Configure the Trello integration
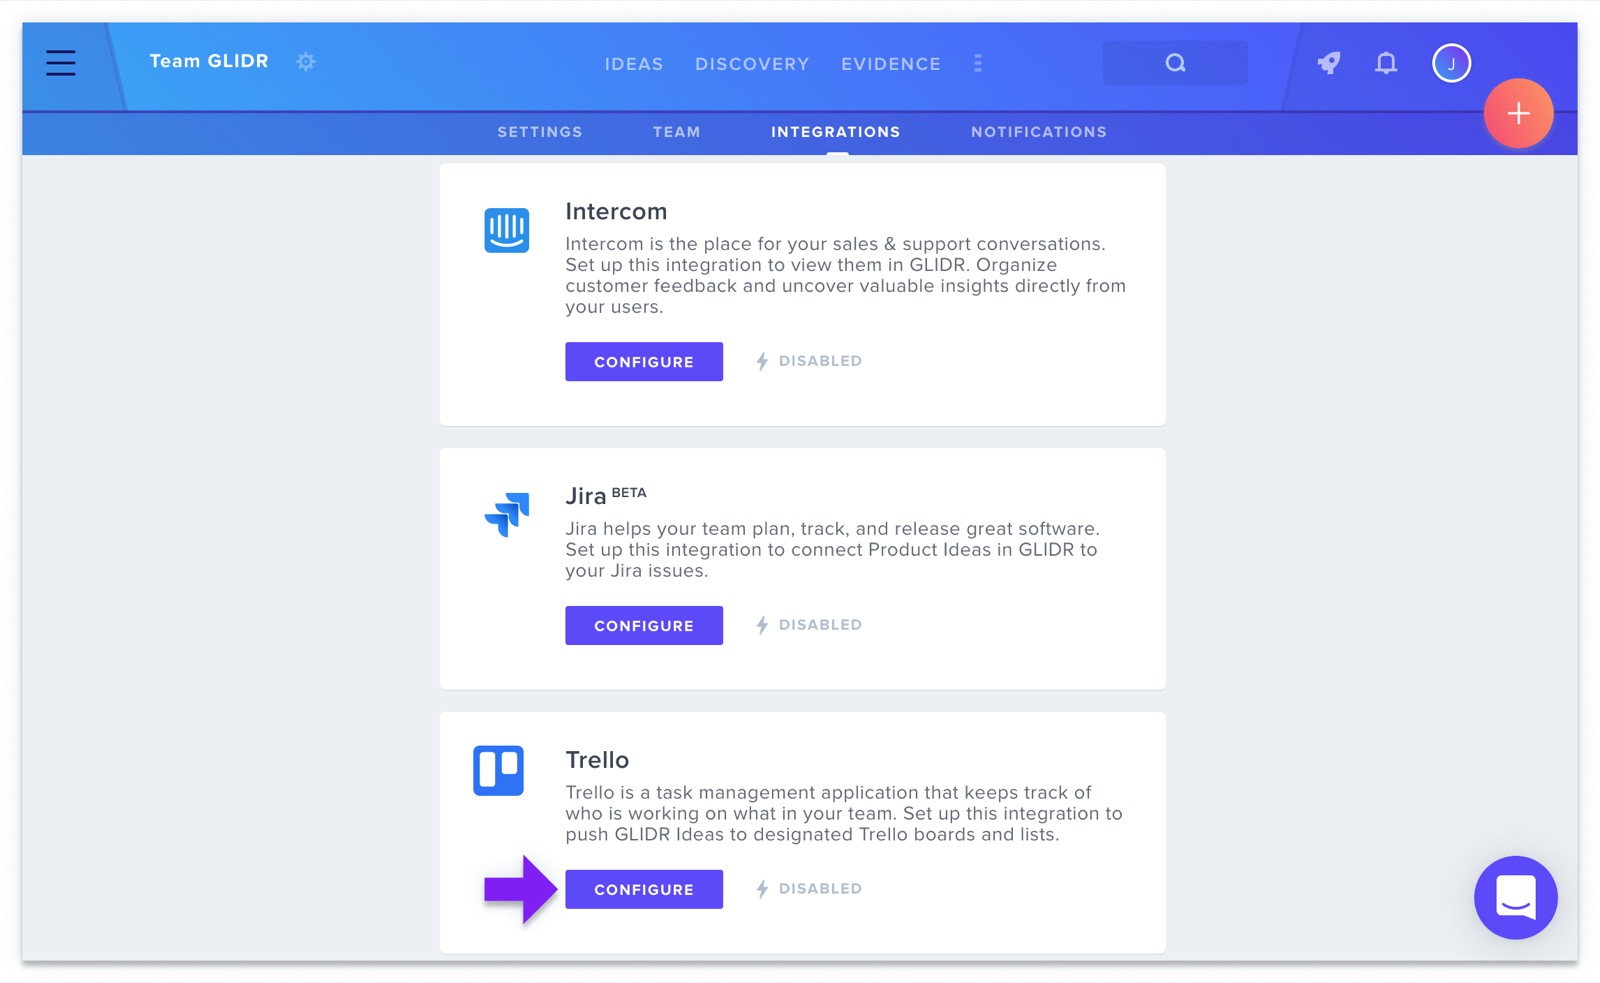Screen dimensions: 1600x983 pyautogui.click(x=644, y=889)
